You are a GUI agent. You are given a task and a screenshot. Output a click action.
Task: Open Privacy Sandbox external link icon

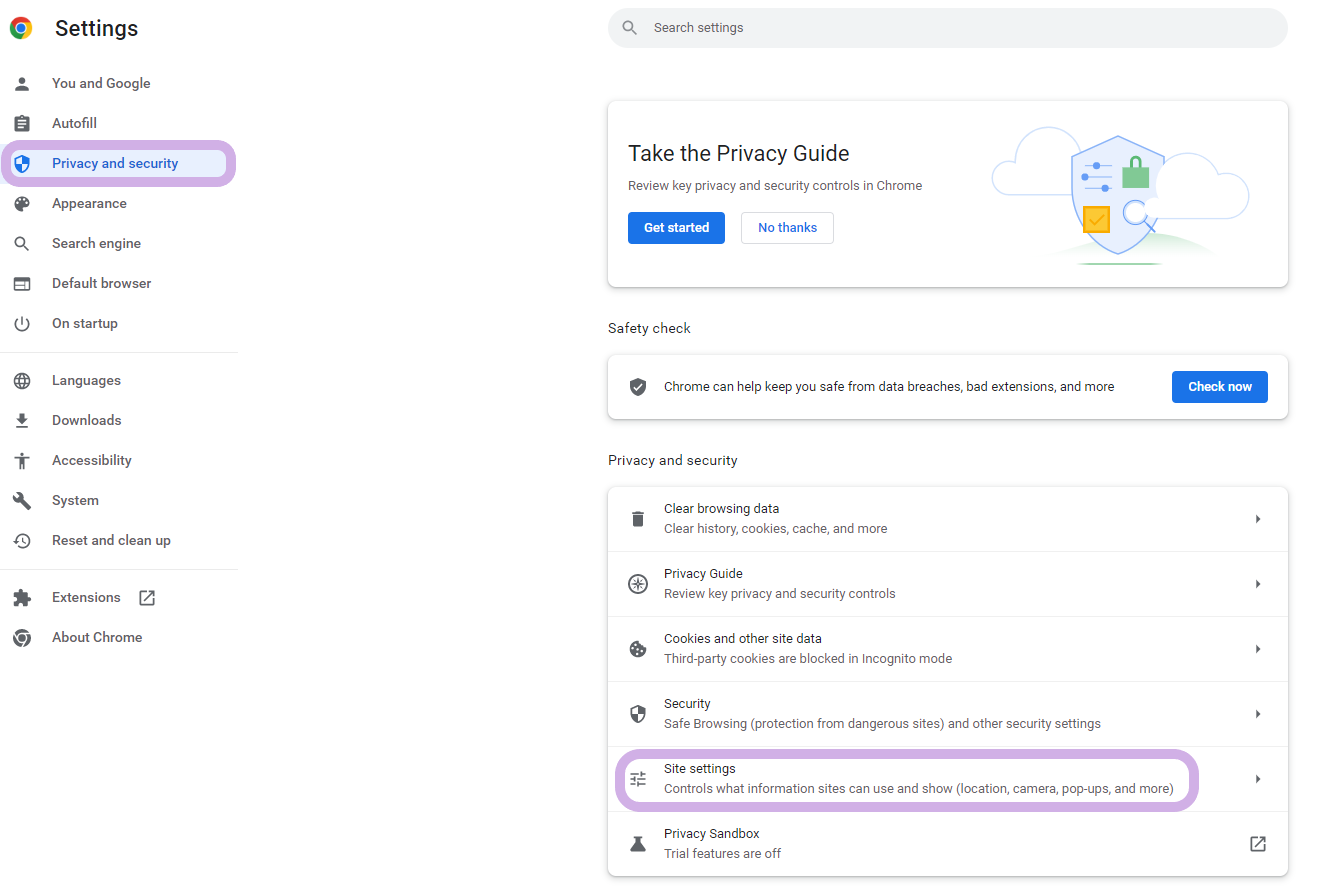1258,844
